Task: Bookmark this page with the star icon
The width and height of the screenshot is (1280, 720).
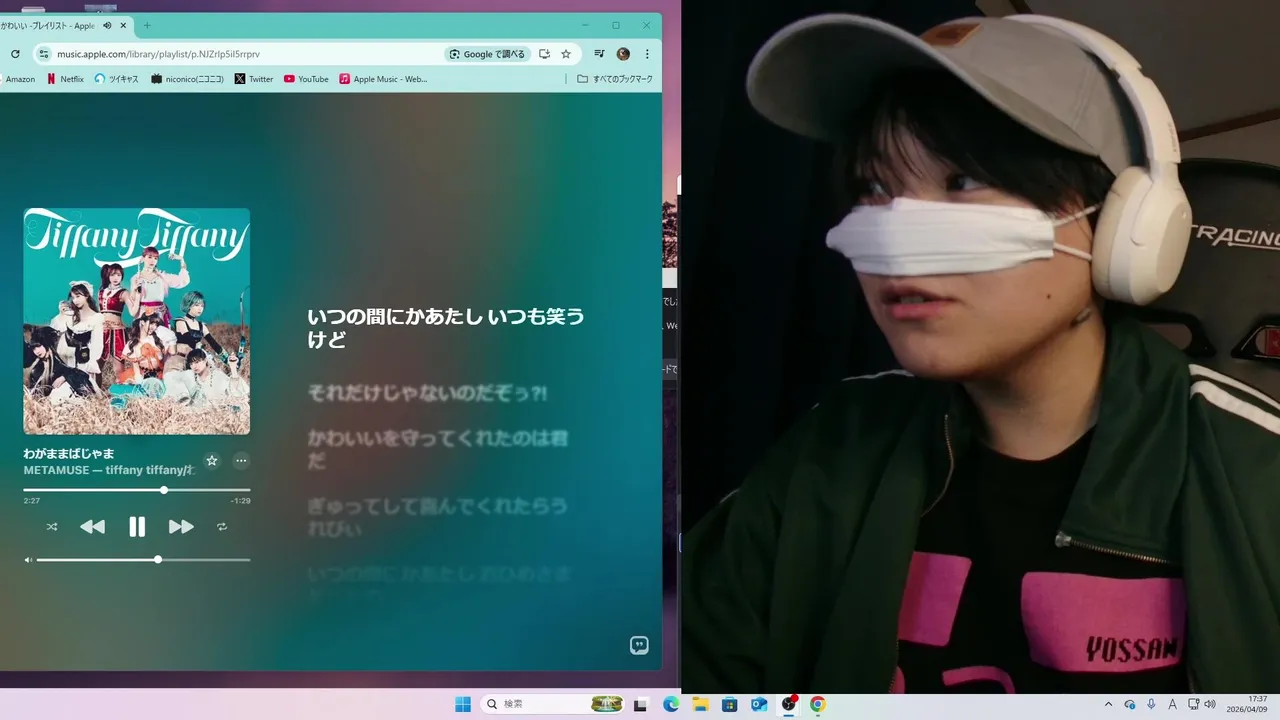Action: (566, 54)
